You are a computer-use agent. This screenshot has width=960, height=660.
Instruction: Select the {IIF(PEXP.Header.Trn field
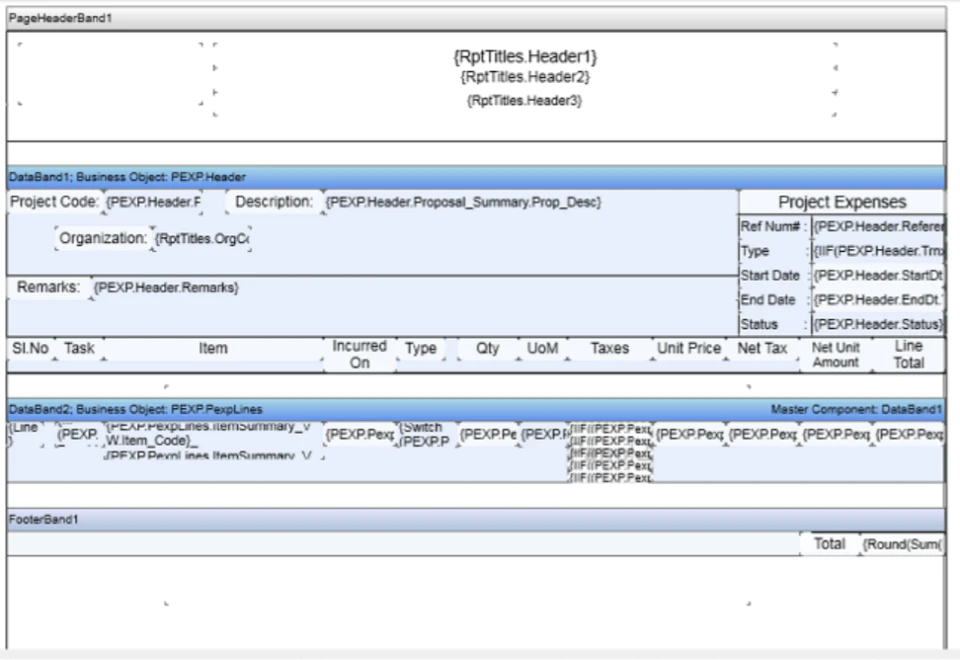point(878,251)
